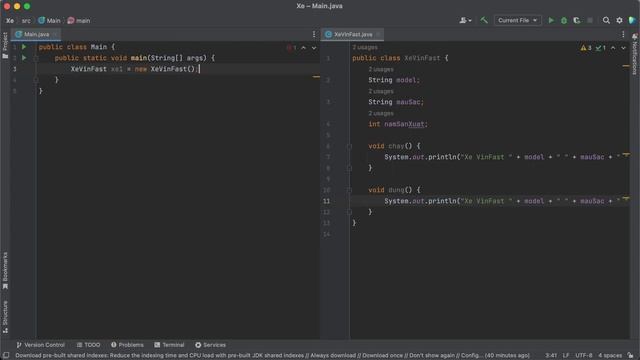Open the Project tool window

click(x=5, y=44)
